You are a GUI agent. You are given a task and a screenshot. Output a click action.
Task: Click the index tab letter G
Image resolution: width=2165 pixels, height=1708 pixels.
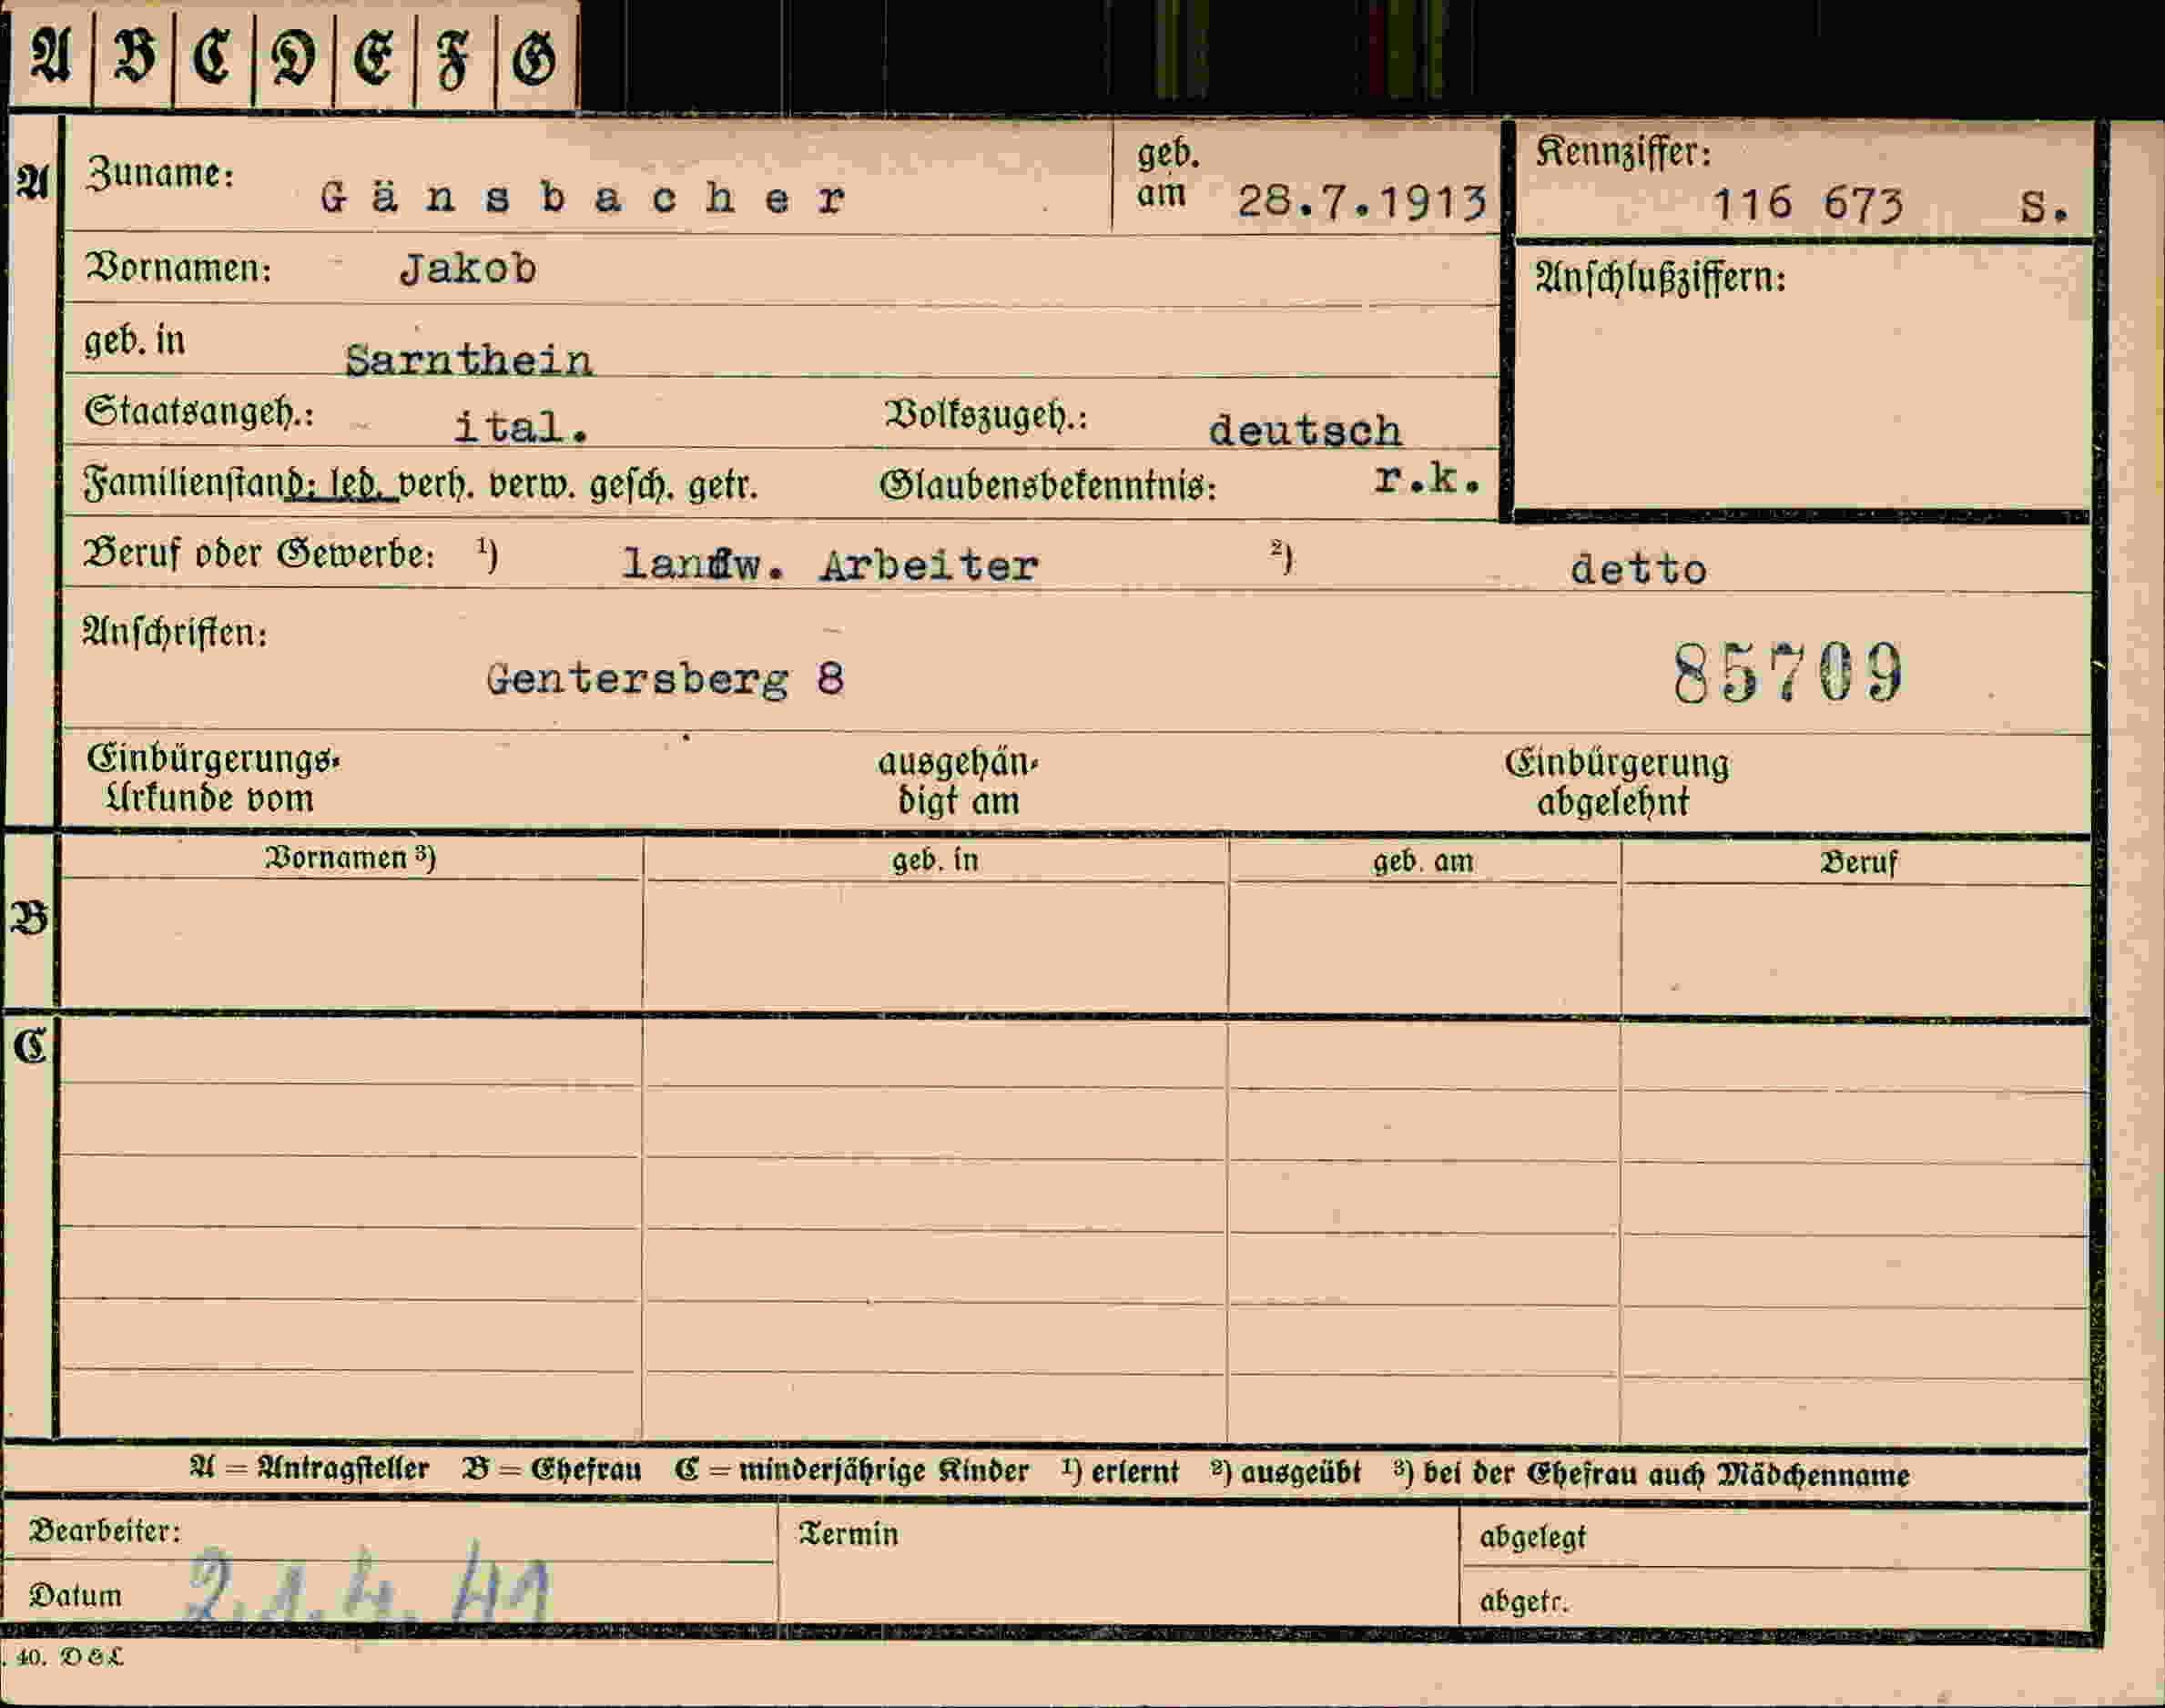pyautogui.click(x=534, y=57)
